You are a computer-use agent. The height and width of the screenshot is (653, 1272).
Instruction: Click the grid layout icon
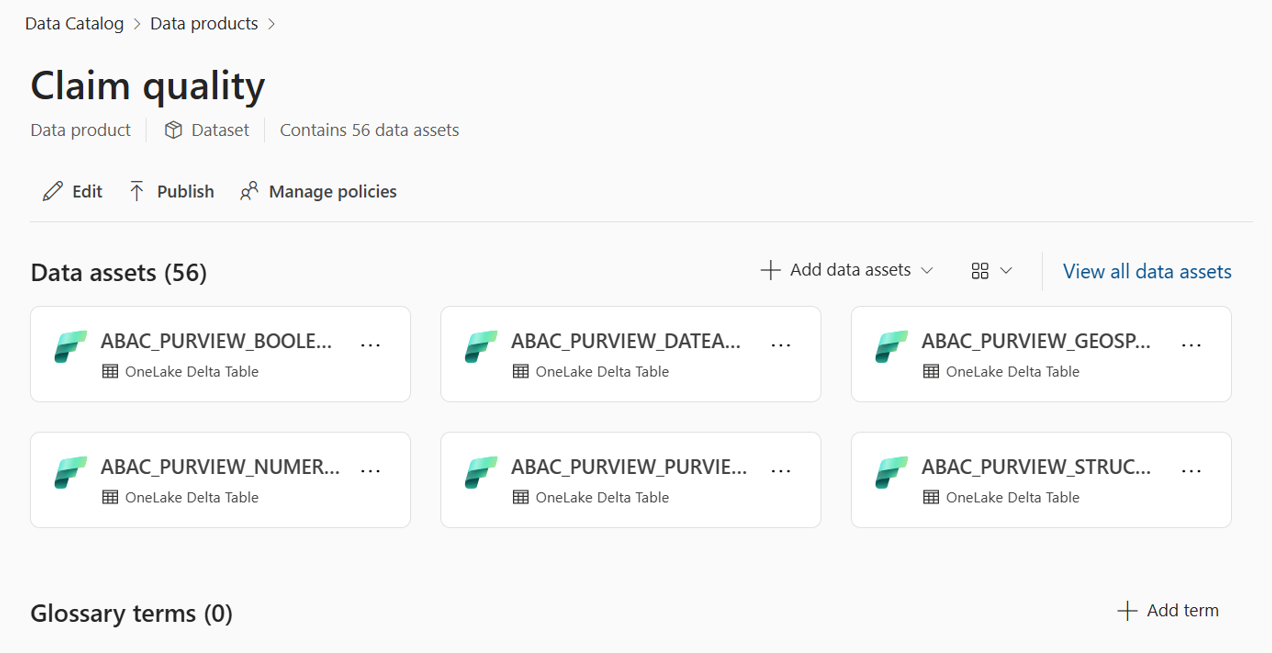coord(980,271)
